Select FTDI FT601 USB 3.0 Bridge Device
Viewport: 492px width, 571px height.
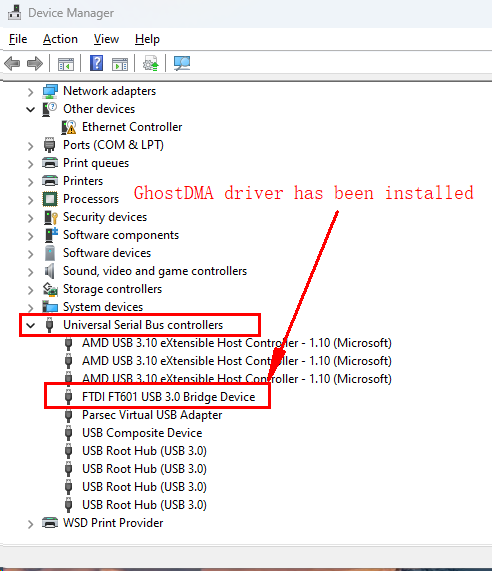(x=169, y=397)
